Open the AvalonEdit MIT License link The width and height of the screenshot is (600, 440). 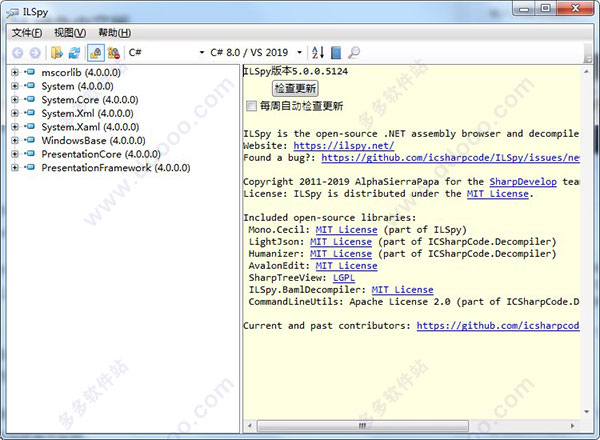click(346, 266)
